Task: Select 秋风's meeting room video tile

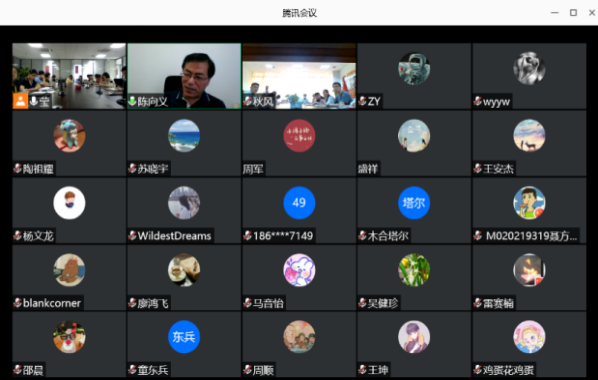Action: pyautogui.click(x=299, y=76)
